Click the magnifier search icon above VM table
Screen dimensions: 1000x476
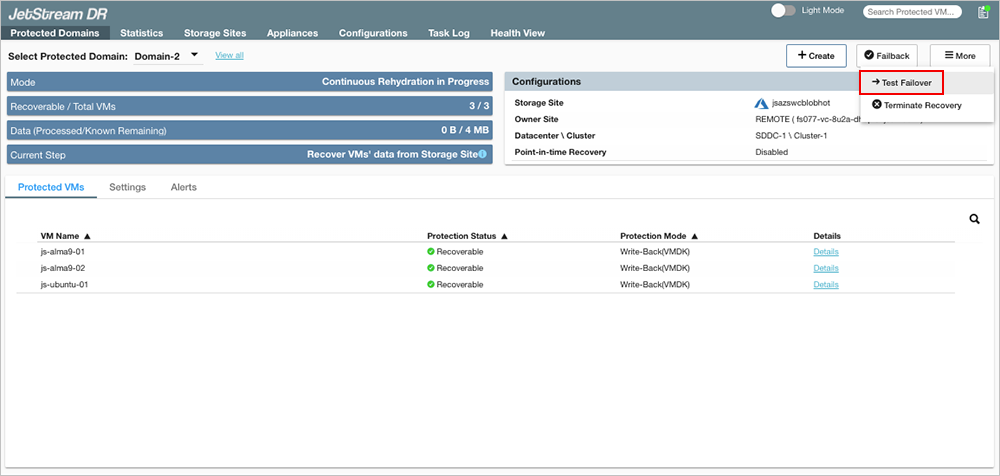(x=974, y=219)
